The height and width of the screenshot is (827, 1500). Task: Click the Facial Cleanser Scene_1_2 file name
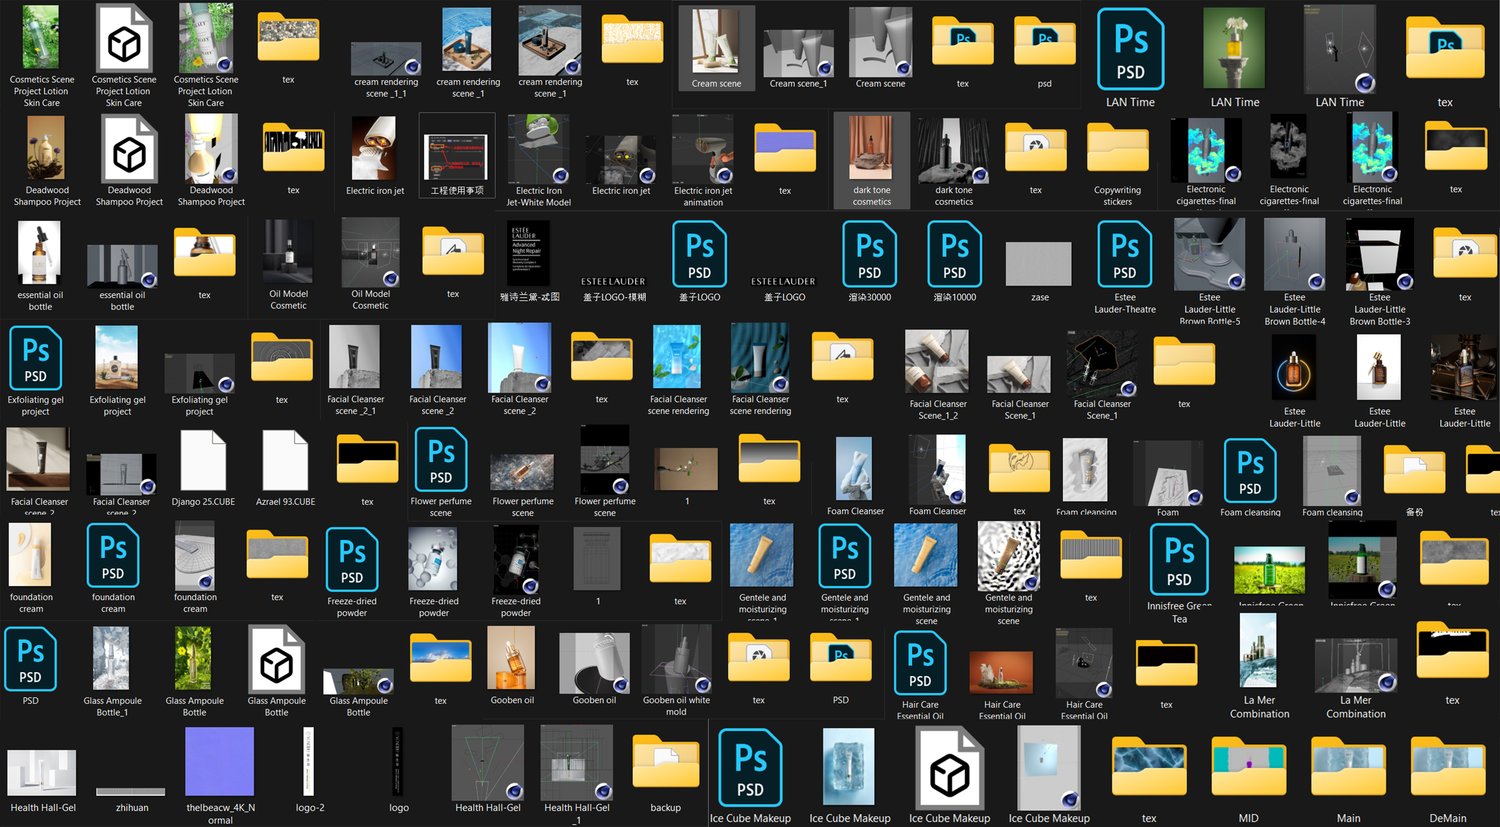point(937,410)
